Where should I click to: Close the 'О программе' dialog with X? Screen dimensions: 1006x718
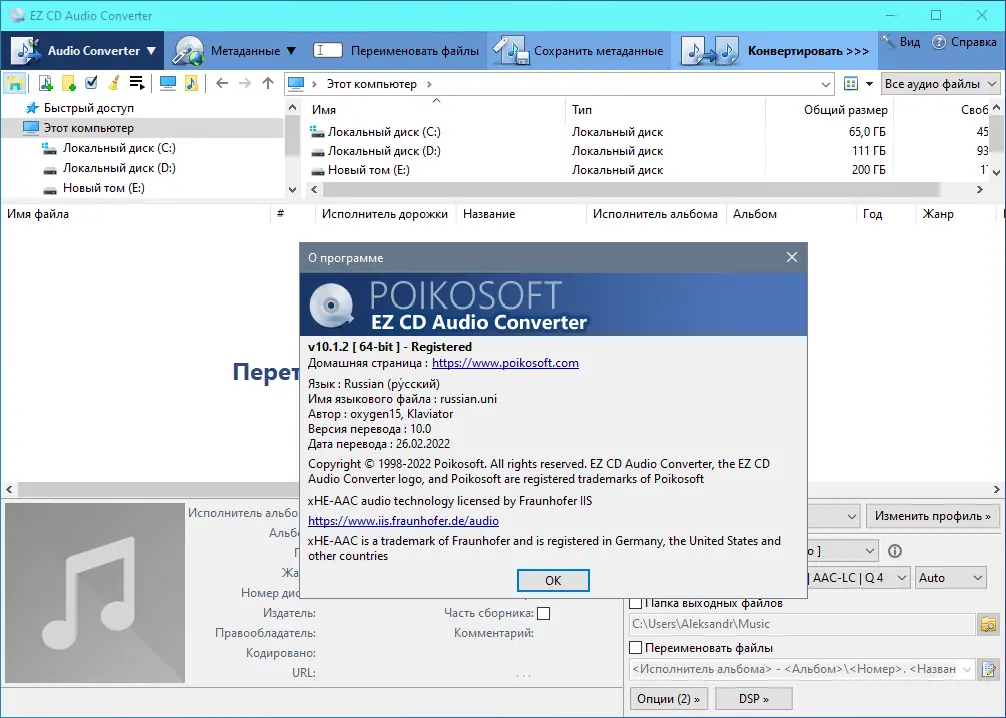(792, 257)
